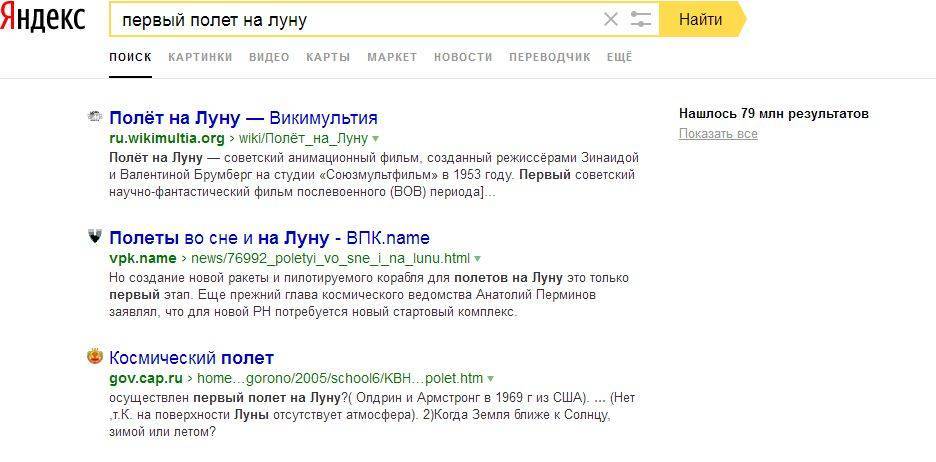The height and width of the screenshot is (462, 936).
Task: Expand dropdown arrow next to vpk.name URL
Action: [x=478, y=259]
